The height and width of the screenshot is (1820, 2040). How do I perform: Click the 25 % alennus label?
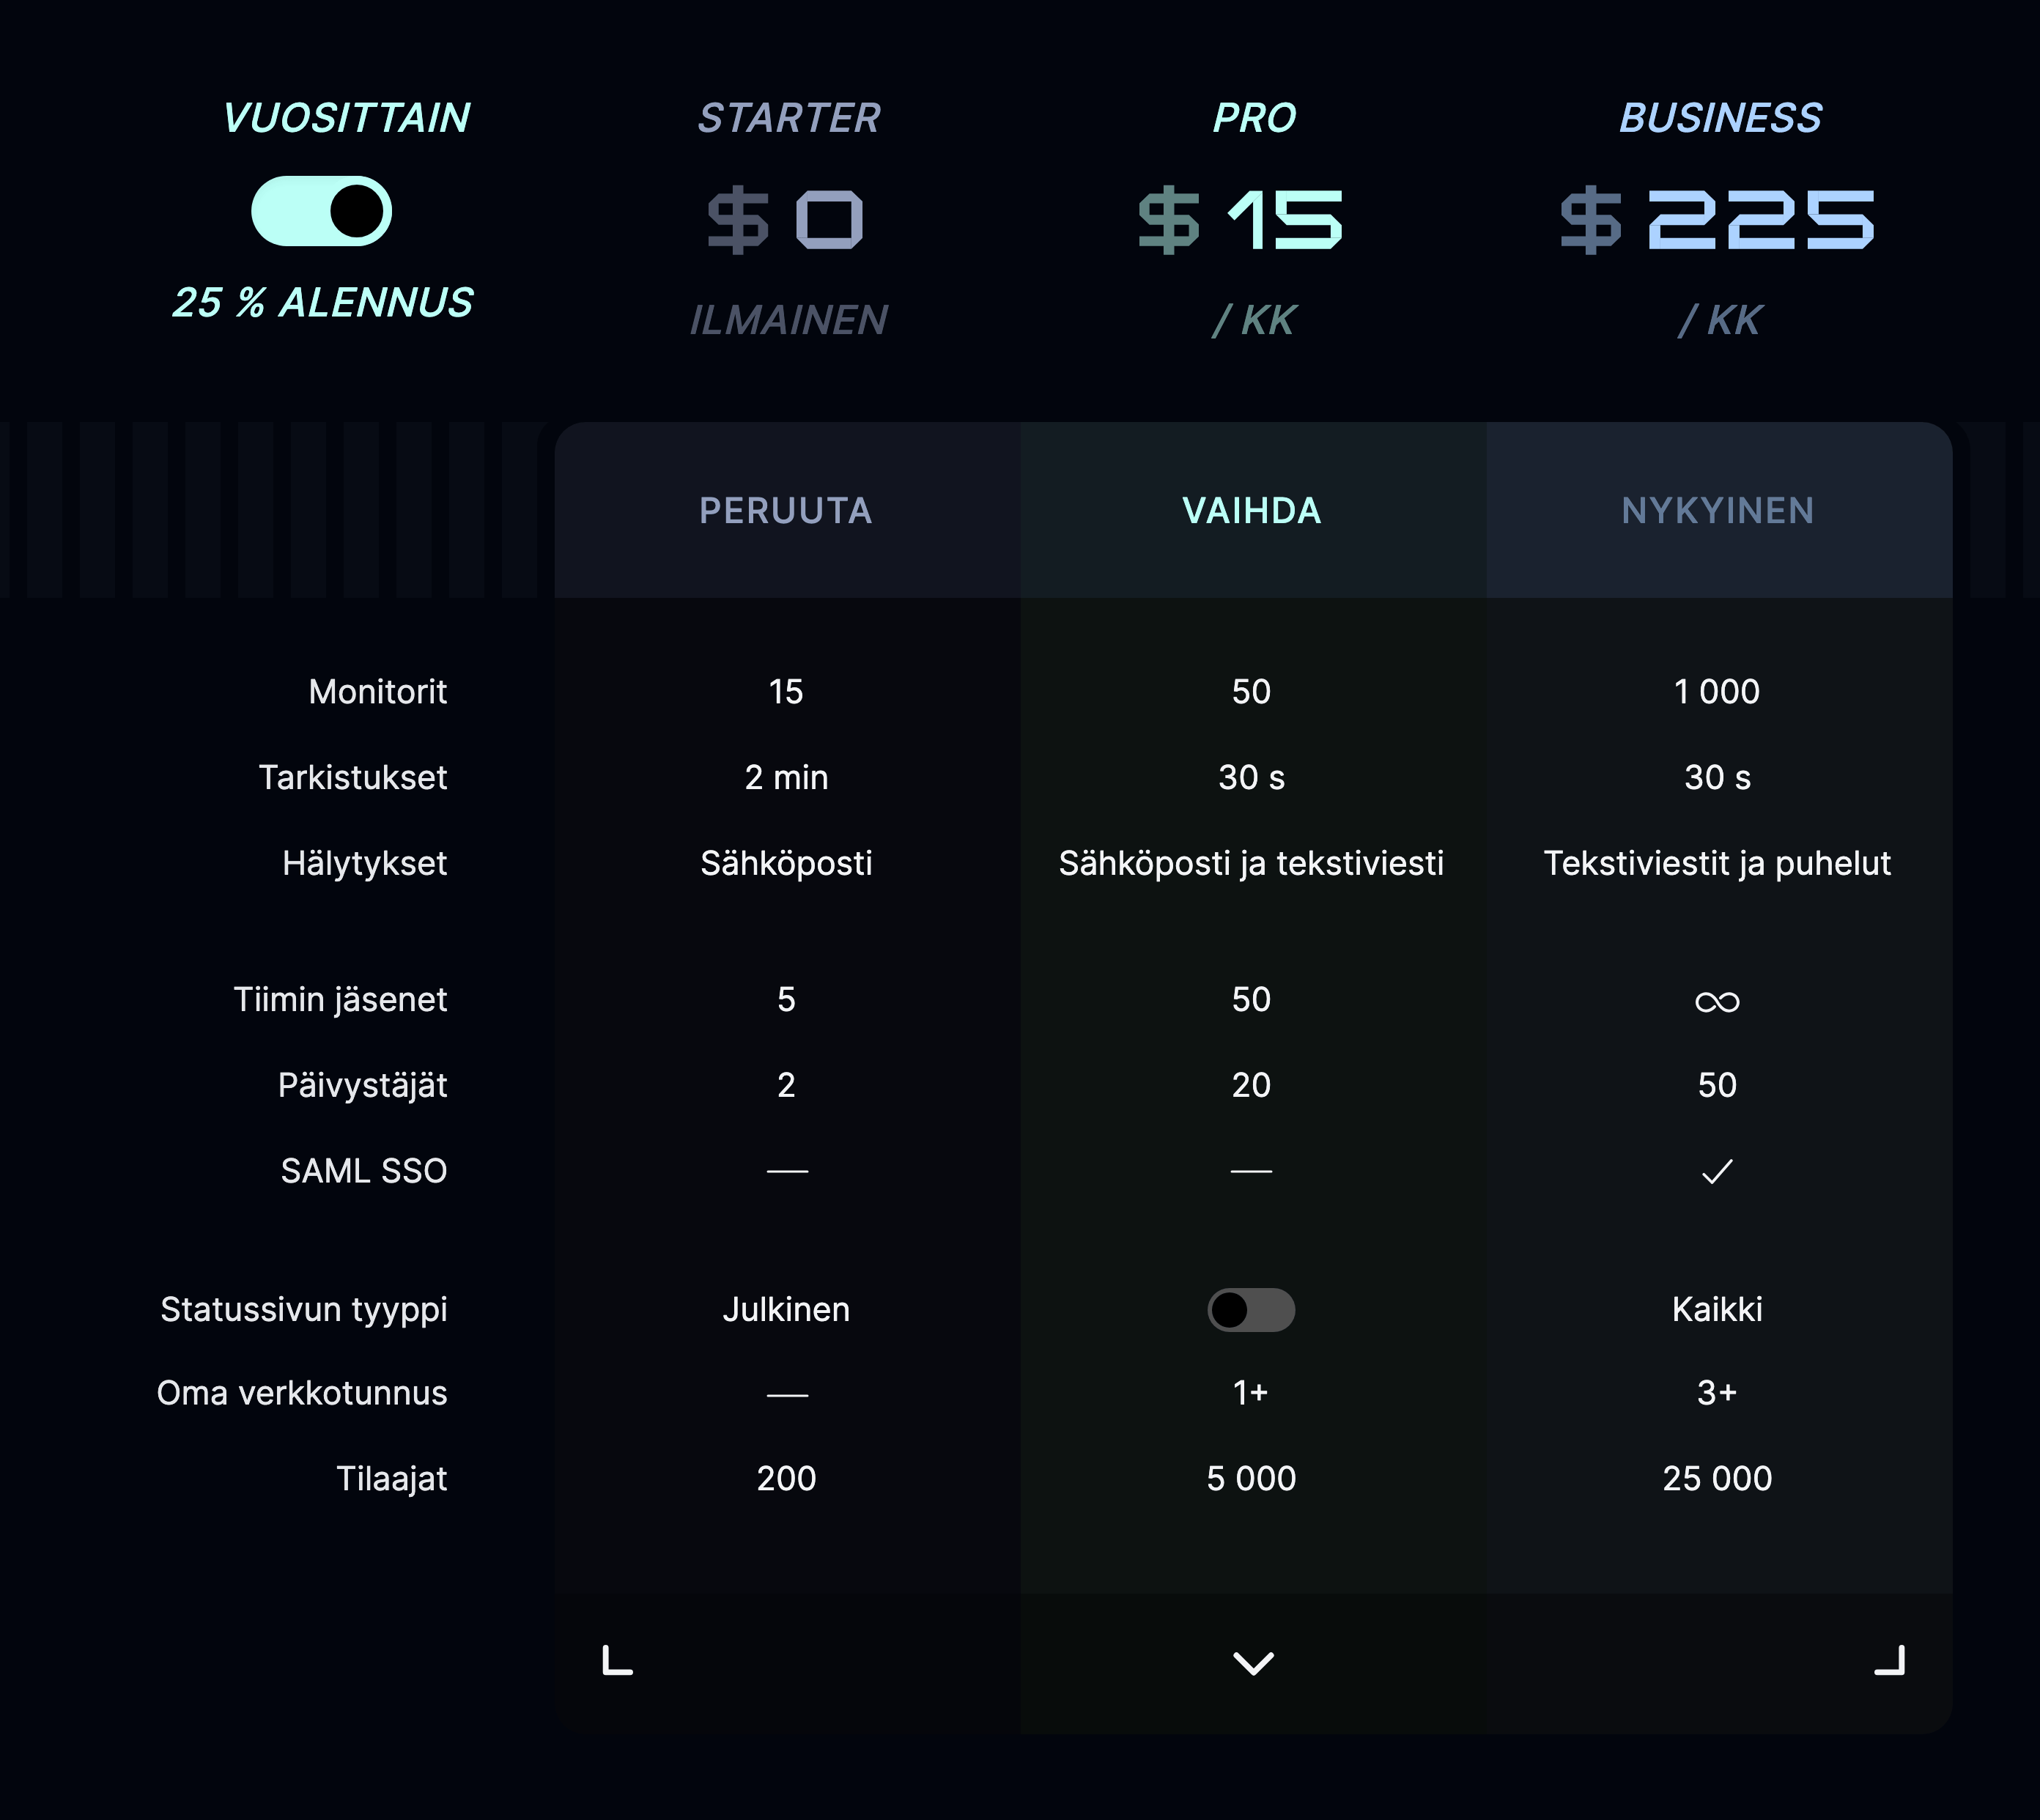tap(323, 302)
